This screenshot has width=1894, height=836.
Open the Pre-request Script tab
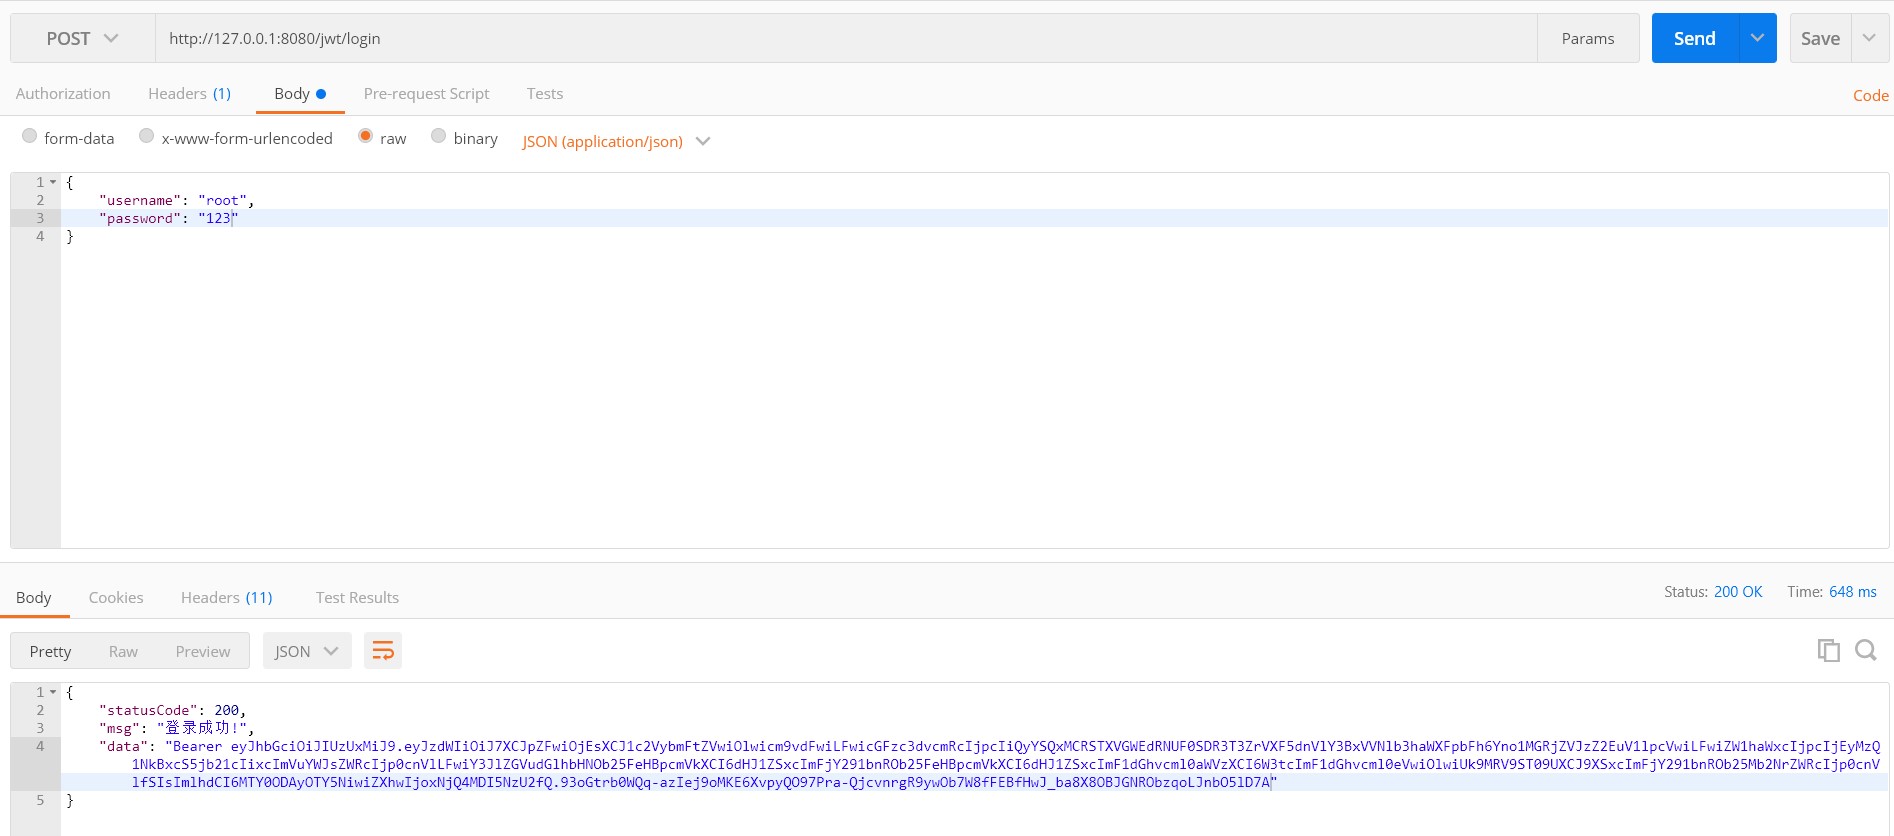tap(426, 93)
